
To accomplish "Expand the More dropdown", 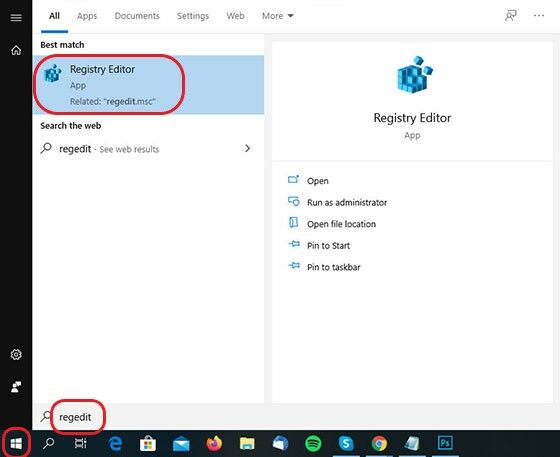I will pyautogui.click(x=278, y=16).
